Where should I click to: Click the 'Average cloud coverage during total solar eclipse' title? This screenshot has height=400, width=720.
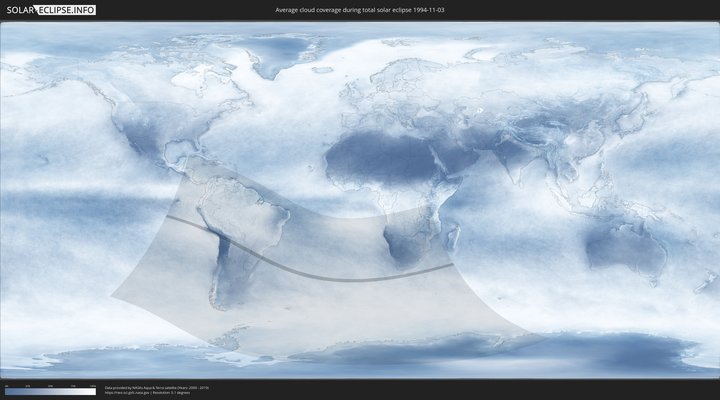pyautogui.click(x=360, y=10)
